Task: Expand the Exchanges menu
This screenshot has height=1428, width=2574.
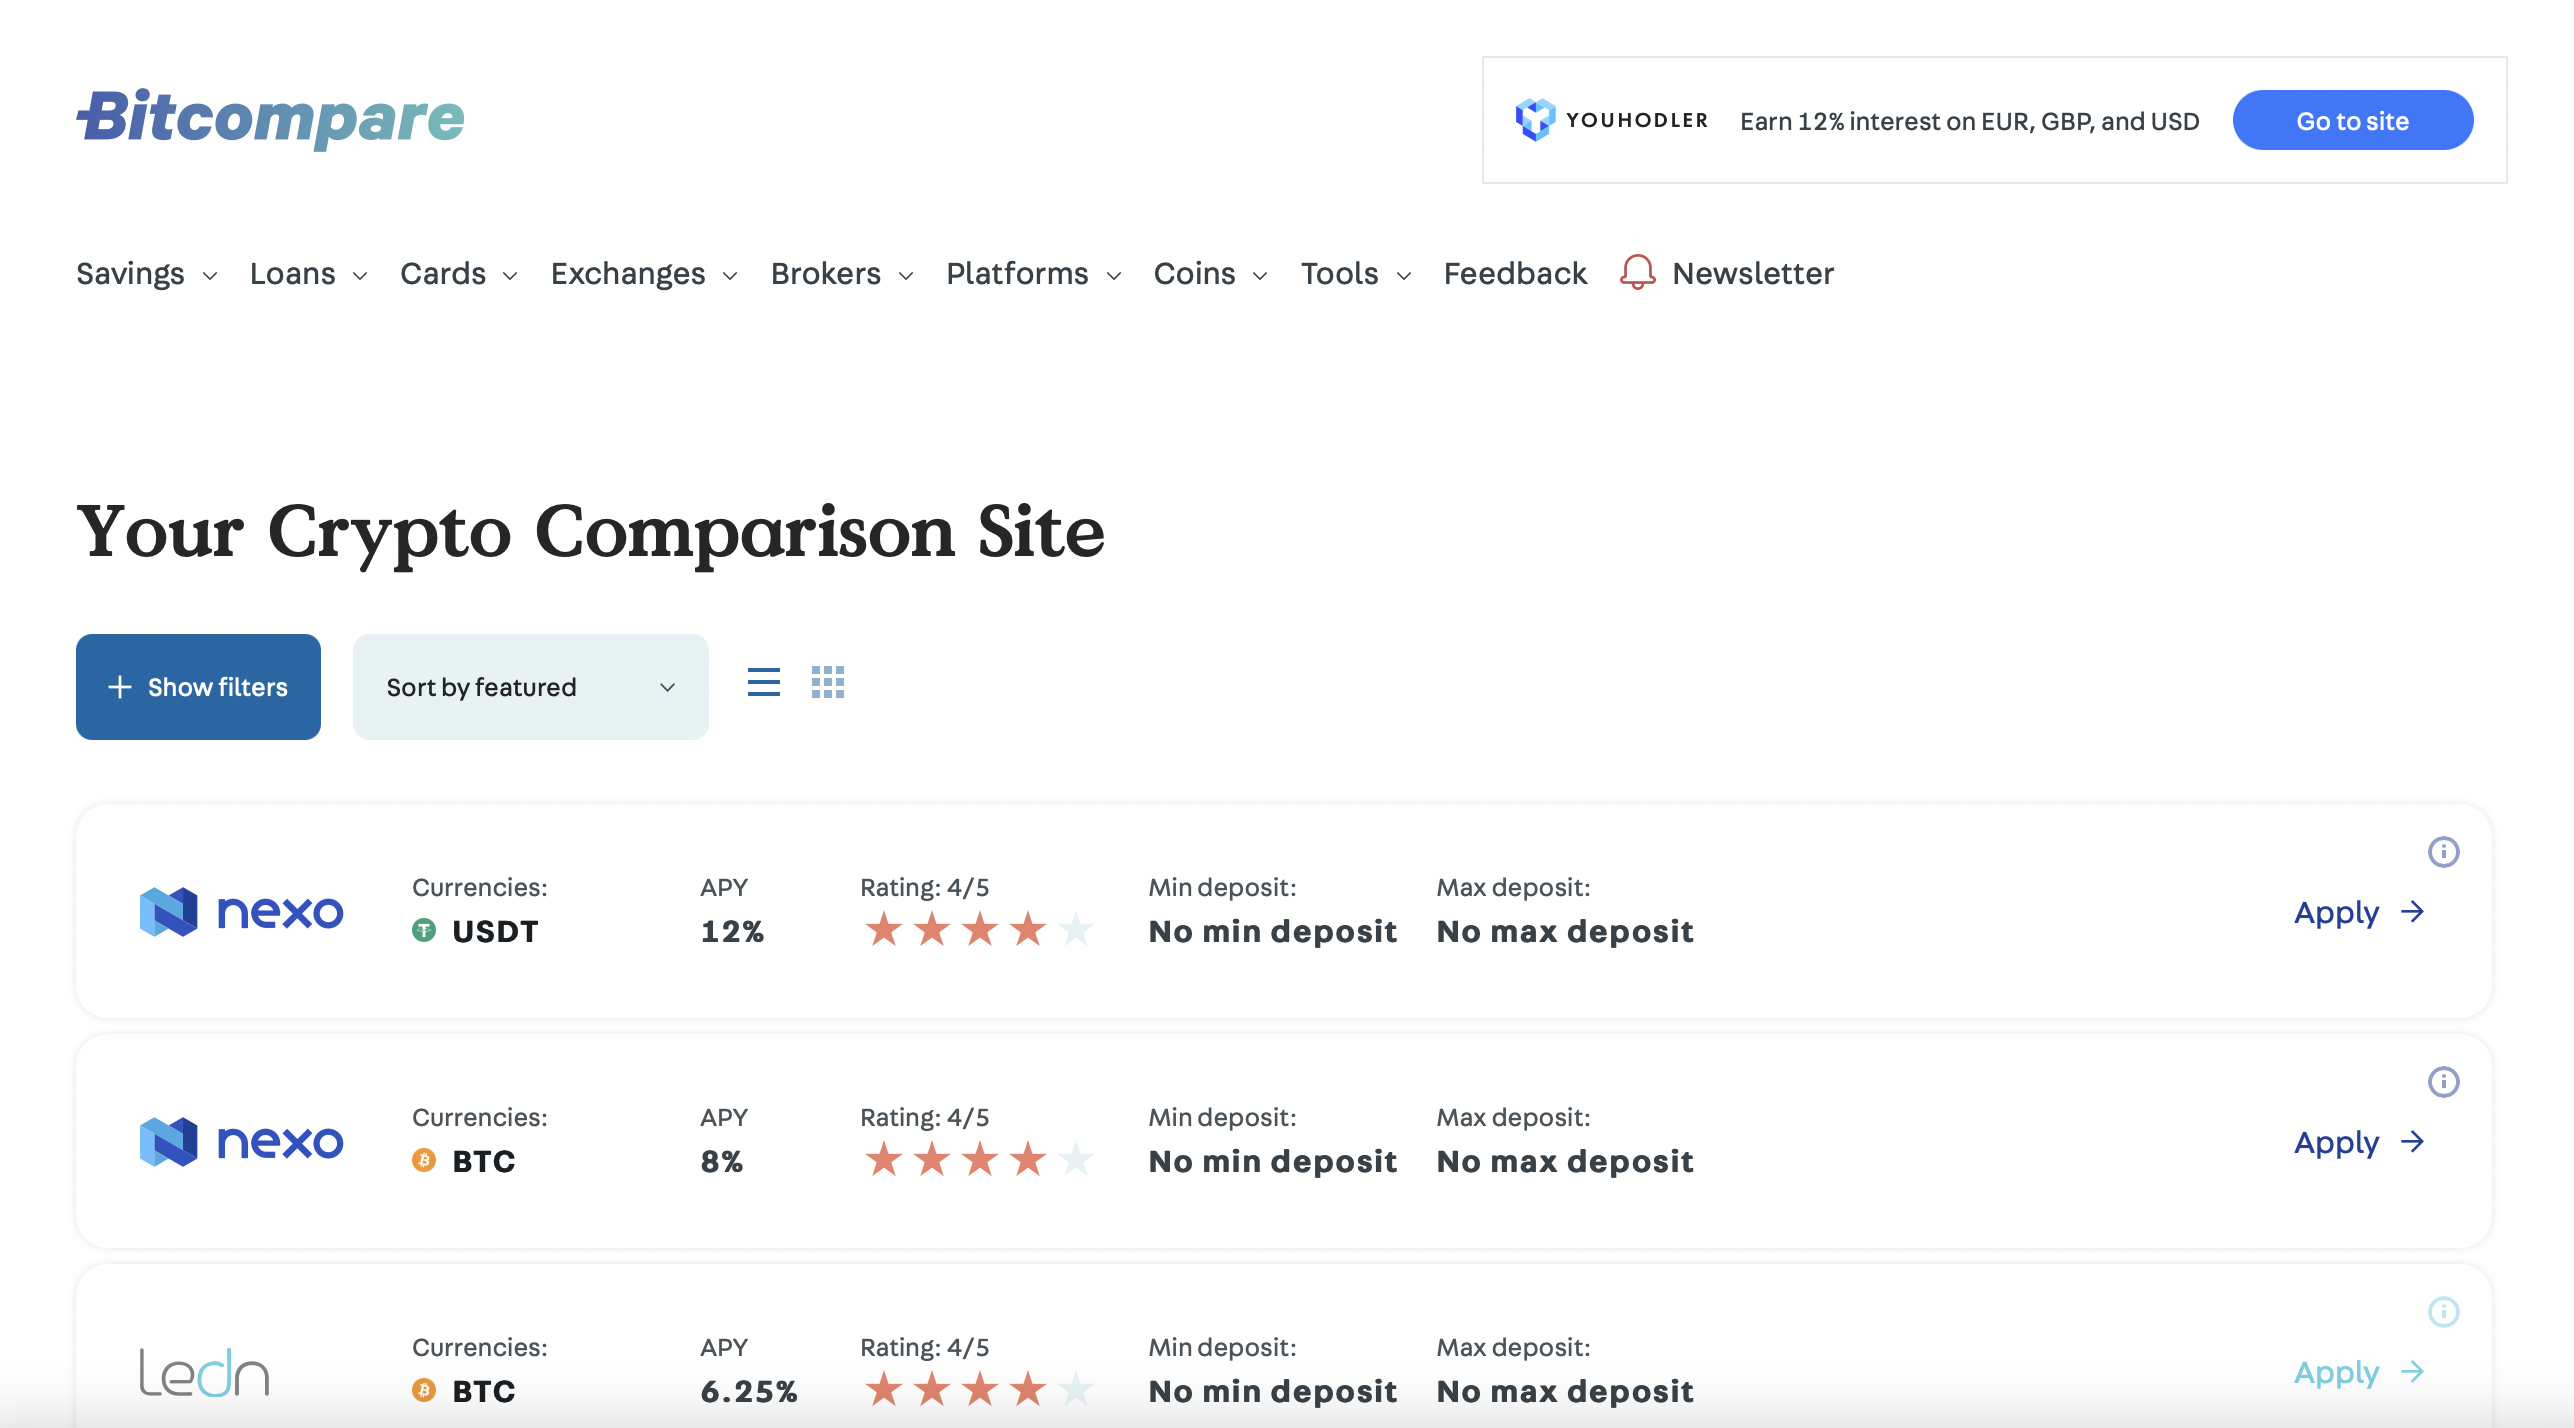Action: click(645, 273)
